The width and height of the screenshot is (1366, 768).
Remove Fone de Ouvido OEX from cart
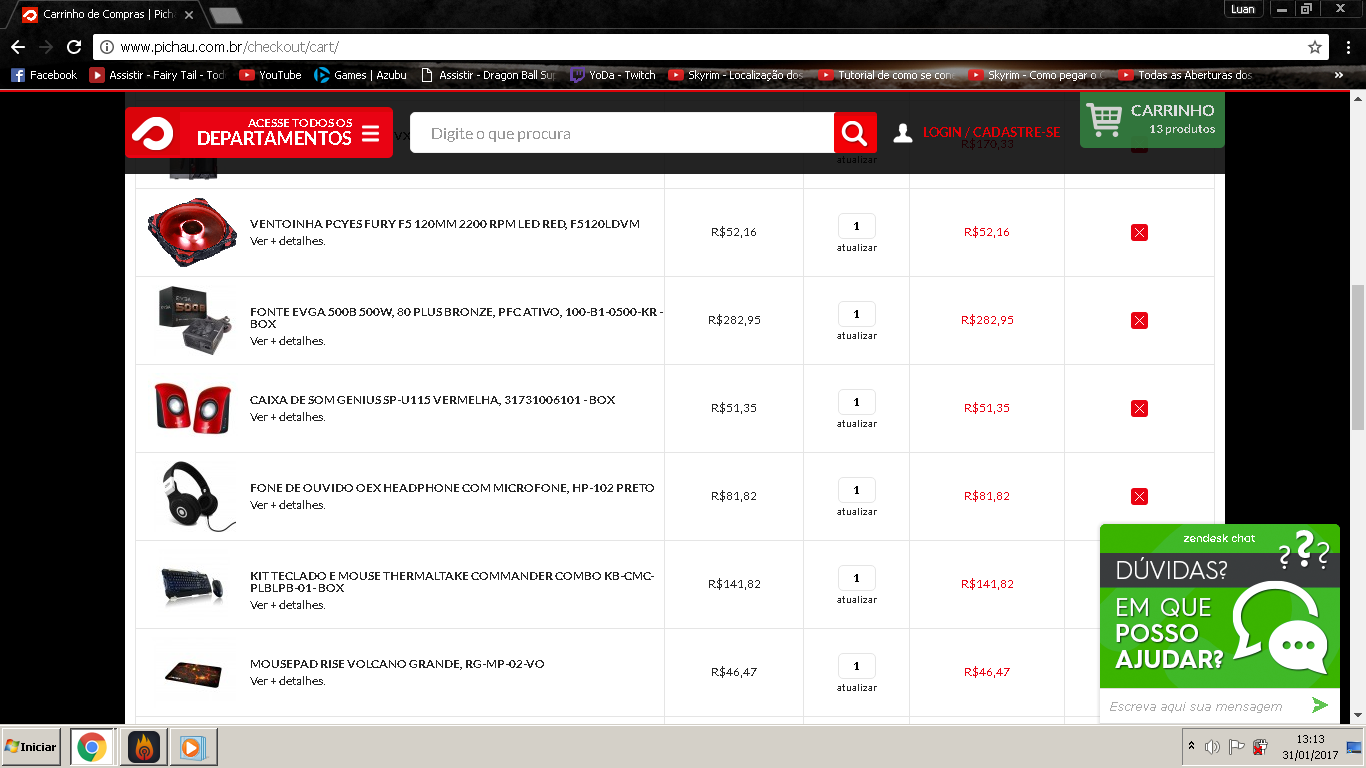(x=1139, y=496)
